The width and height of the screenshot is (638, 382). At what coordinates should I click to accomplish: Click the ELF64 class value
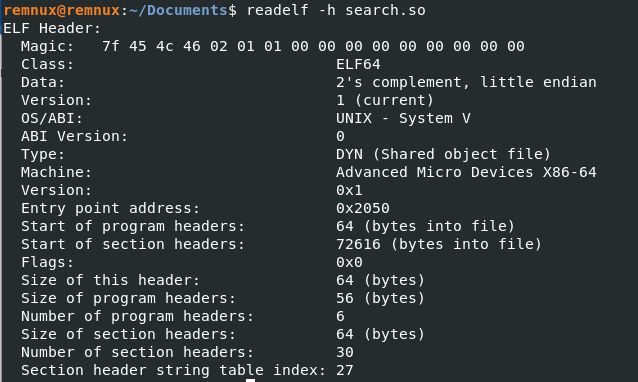358,64
